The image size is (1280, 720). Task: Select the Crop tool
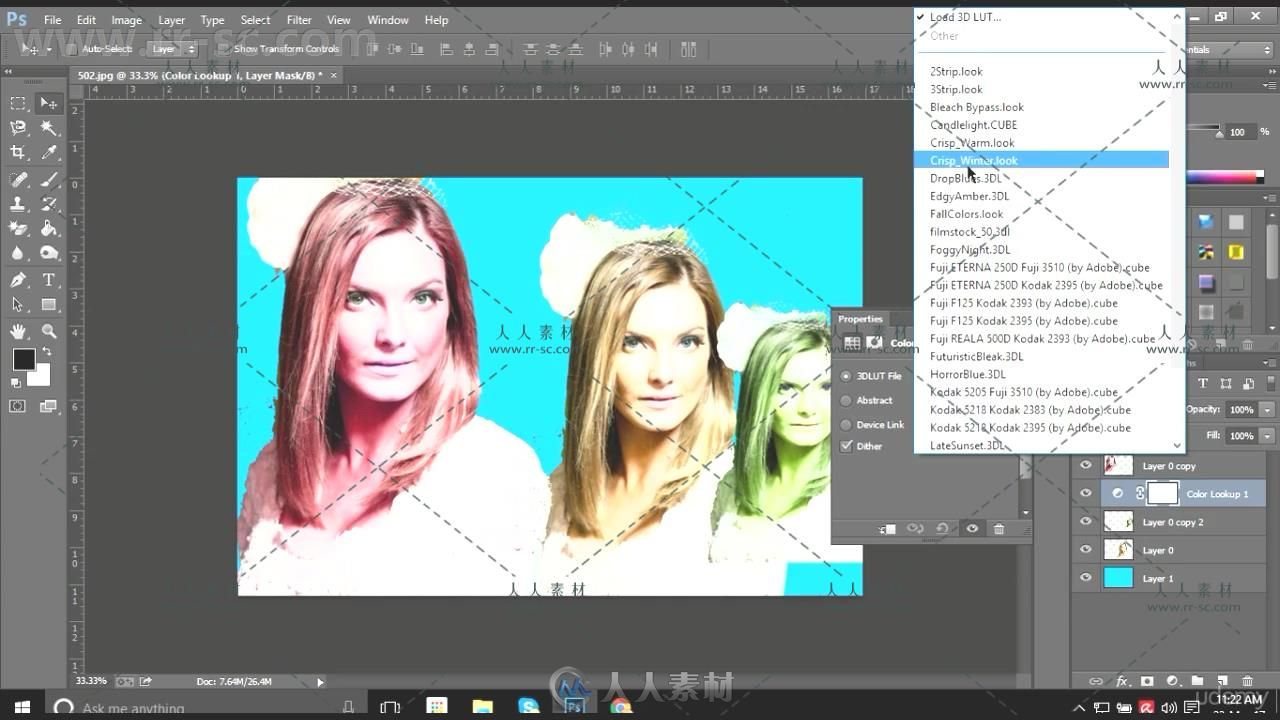pyautogui.click(x=18, y=153)
